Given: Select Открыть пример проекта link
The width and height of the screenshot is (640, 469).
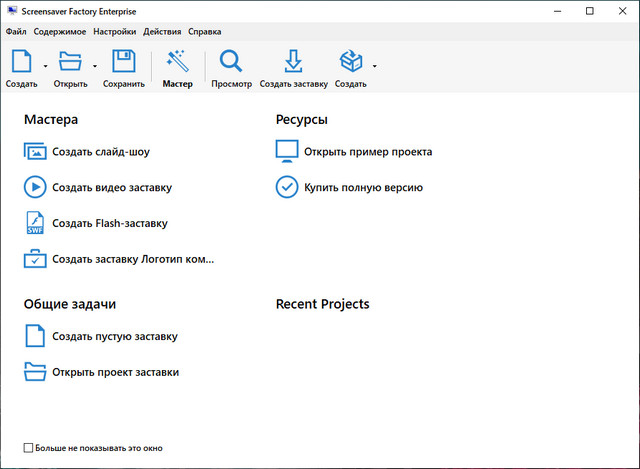Looking at the screenshot, I should pos(368,152).
